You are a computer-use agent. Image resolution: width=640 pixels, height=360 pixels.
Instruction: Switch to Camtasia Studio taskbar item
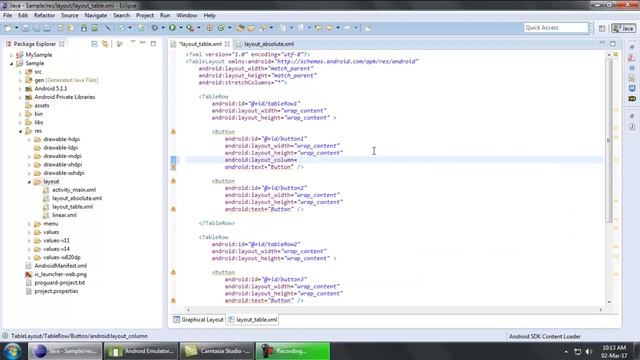(216, 351)
